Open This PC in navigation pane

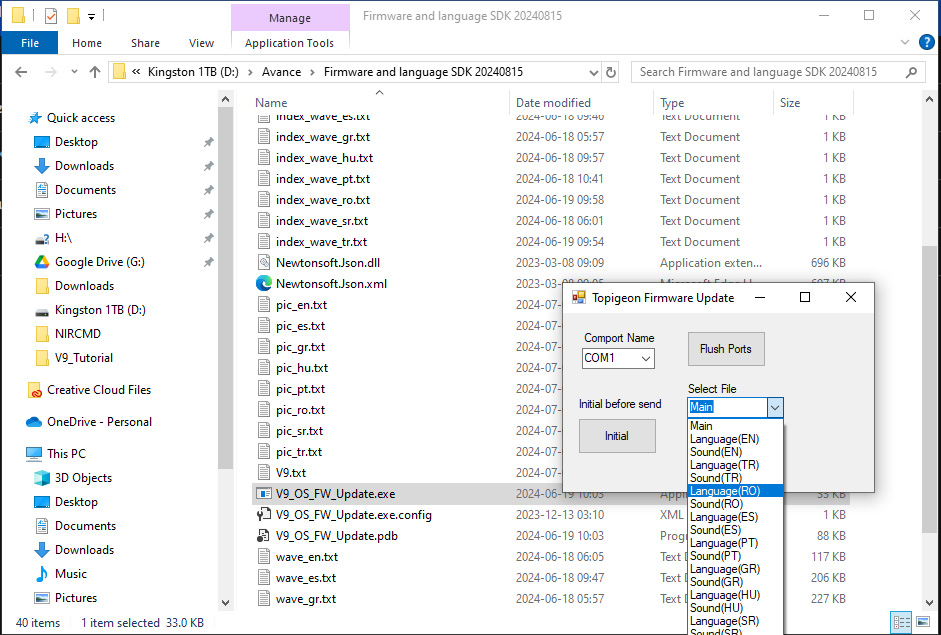(67, 454)
